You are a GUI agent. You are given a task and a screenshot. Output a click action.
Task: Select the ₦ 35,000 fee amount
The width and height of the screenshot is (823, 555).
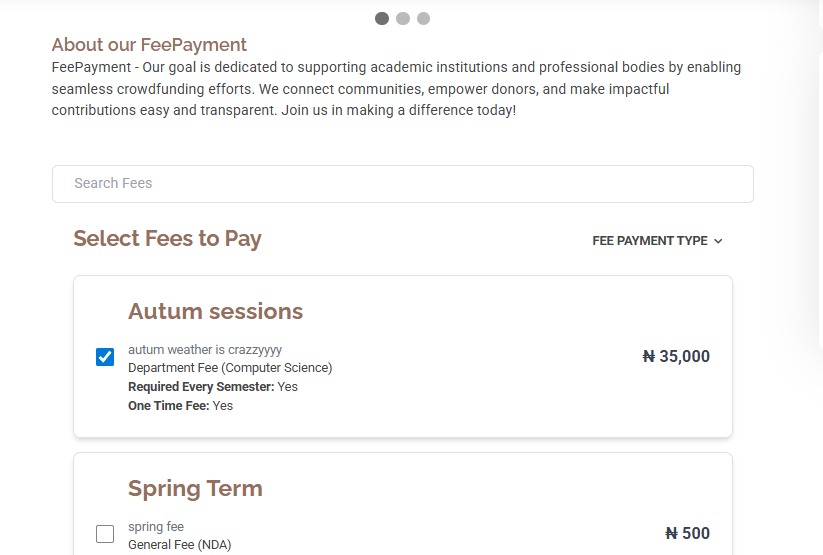pos(676,356)
